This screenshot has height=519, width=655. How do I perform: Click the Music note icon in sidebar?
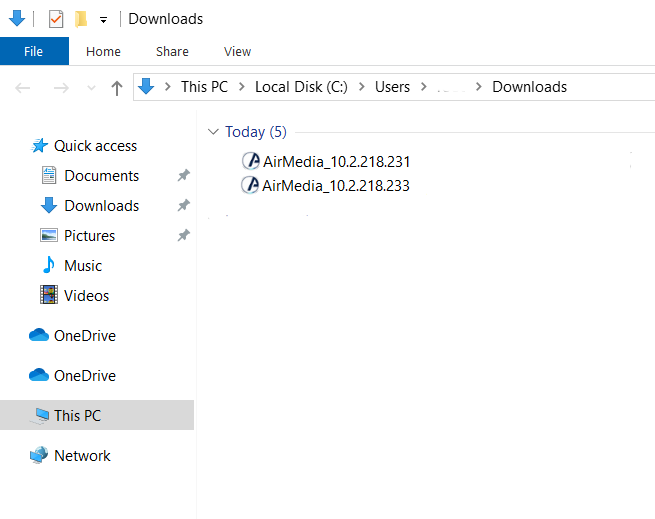48,265
